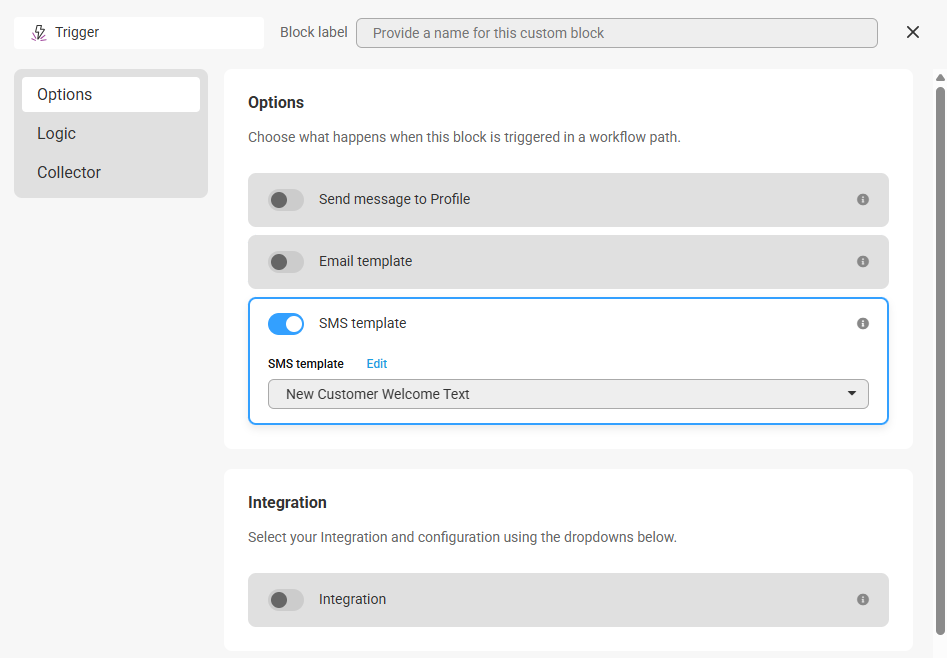
Task: Click the Trigger lightning bolt icon
Action: (39, 33)
